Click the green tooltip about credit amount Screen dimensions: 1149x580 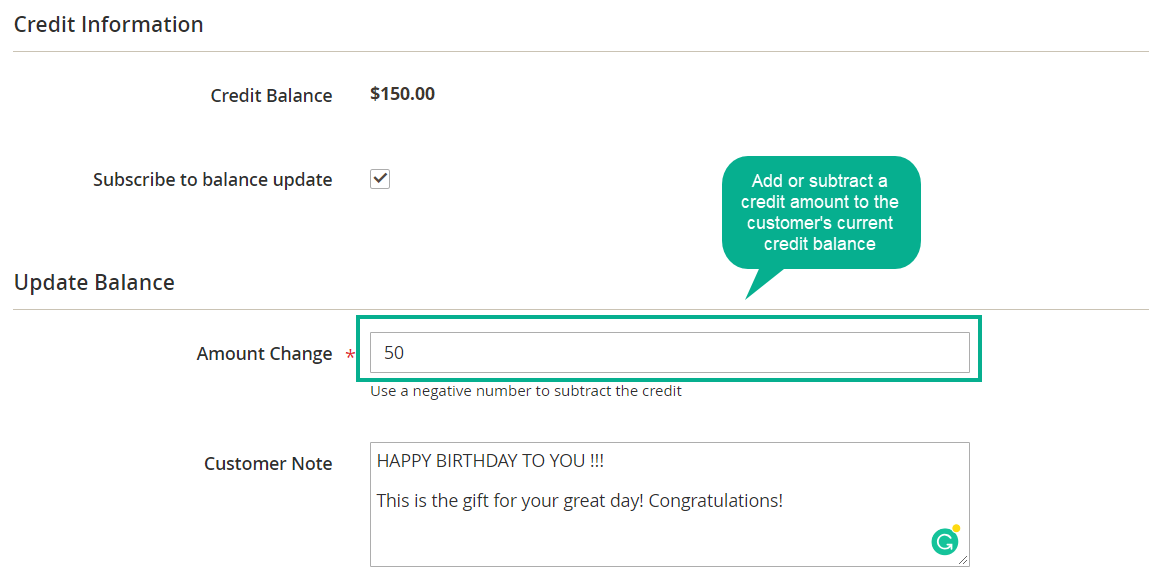(821, 212)
